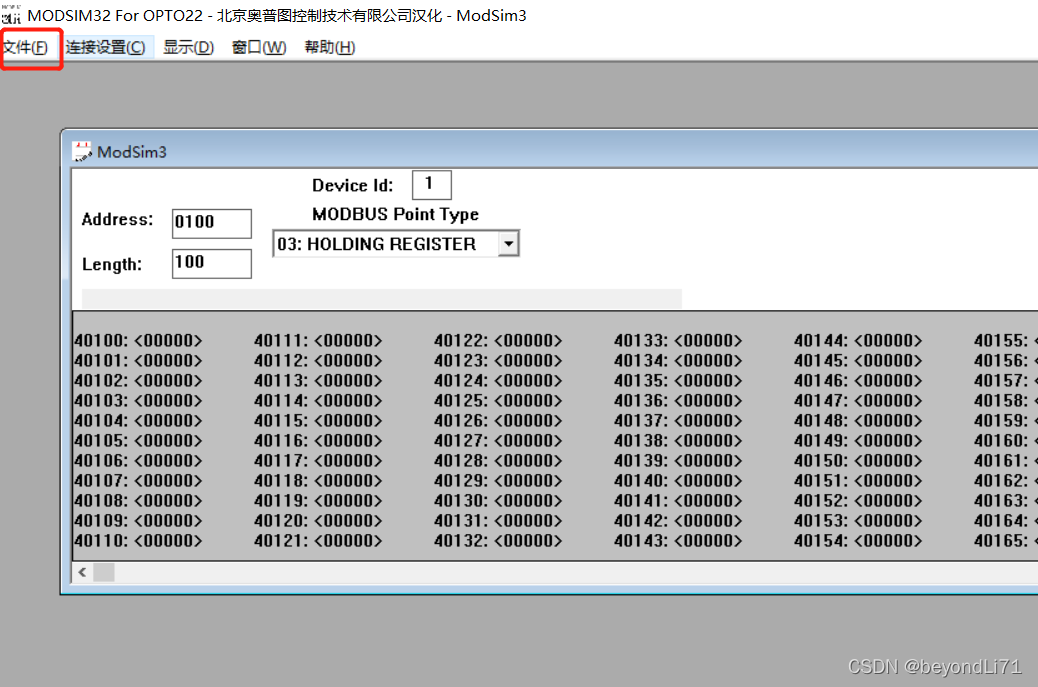Select register 40105 value
The image size is (1038, 687).
168,441
